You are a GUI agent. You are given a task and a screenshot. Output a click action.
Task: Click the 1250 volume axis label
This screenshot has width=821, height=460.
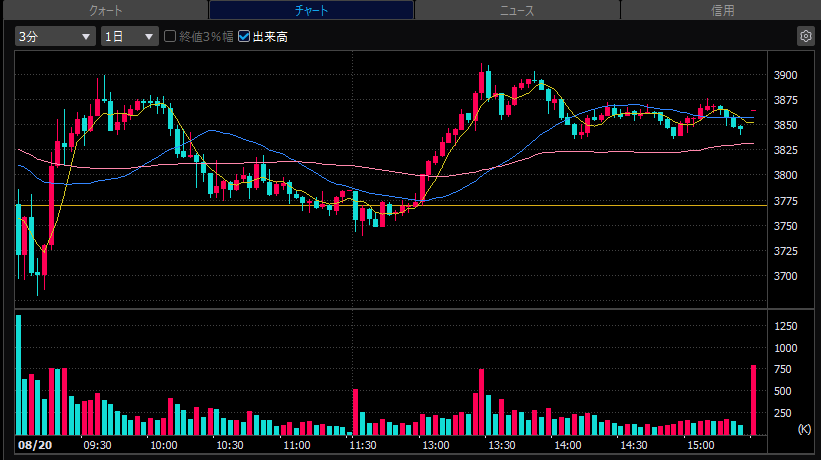click(x=785, y=326)
